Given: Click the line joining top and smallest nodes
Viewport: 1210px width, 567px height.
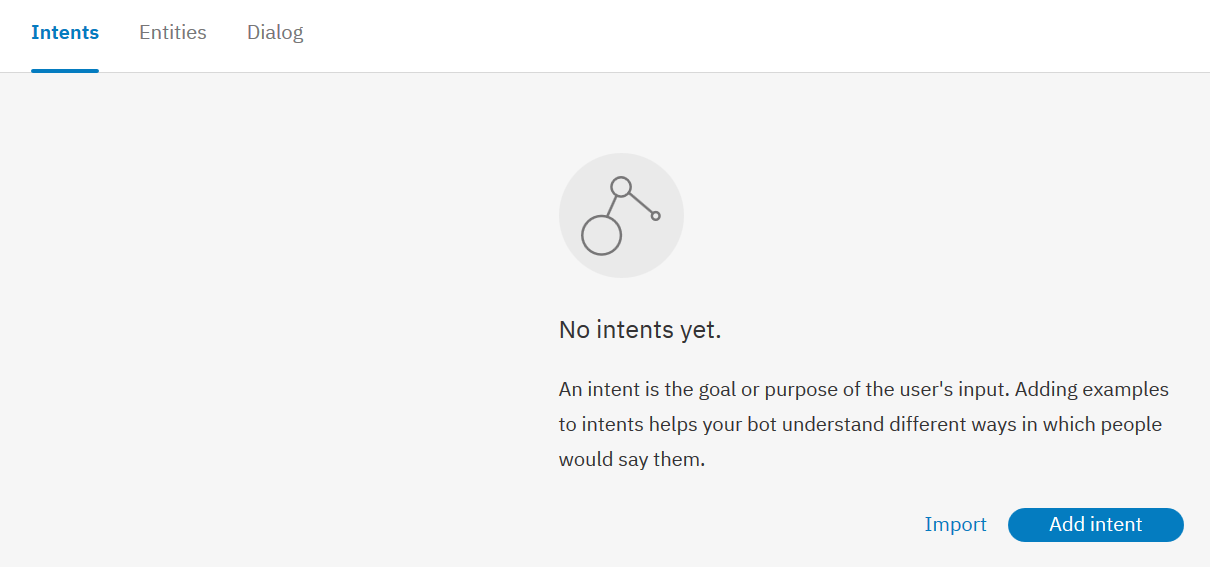Looking at the screenshot, I should 640,202.
